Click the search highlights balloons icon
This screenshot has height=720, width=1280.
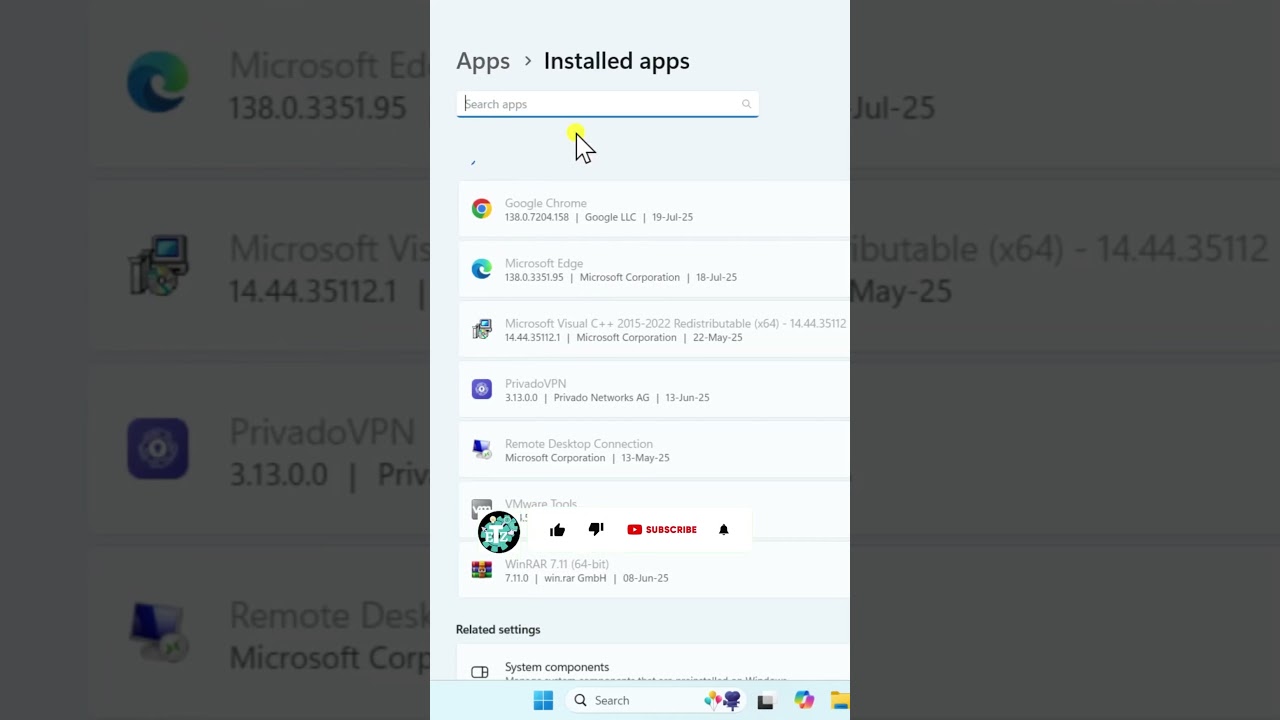[x=721, y=700]
